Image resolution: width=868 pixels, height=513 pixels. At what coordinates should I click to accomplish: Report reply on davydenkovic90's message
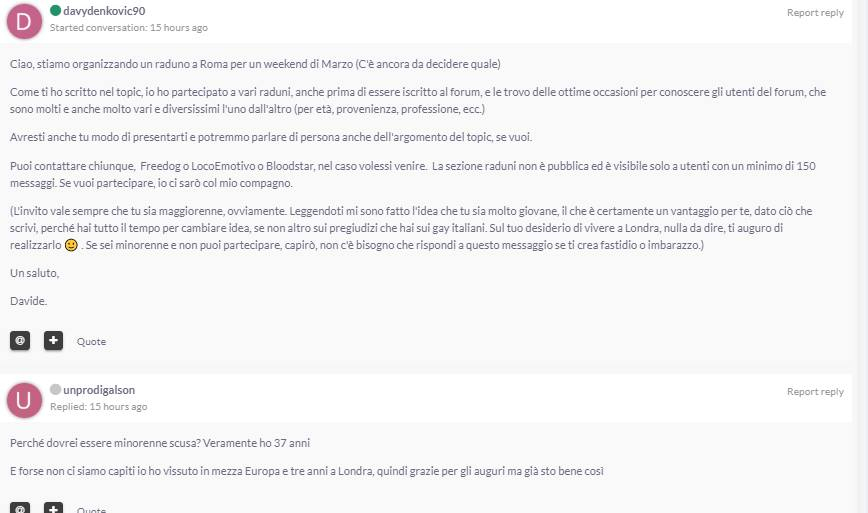(x=815, y=13)
